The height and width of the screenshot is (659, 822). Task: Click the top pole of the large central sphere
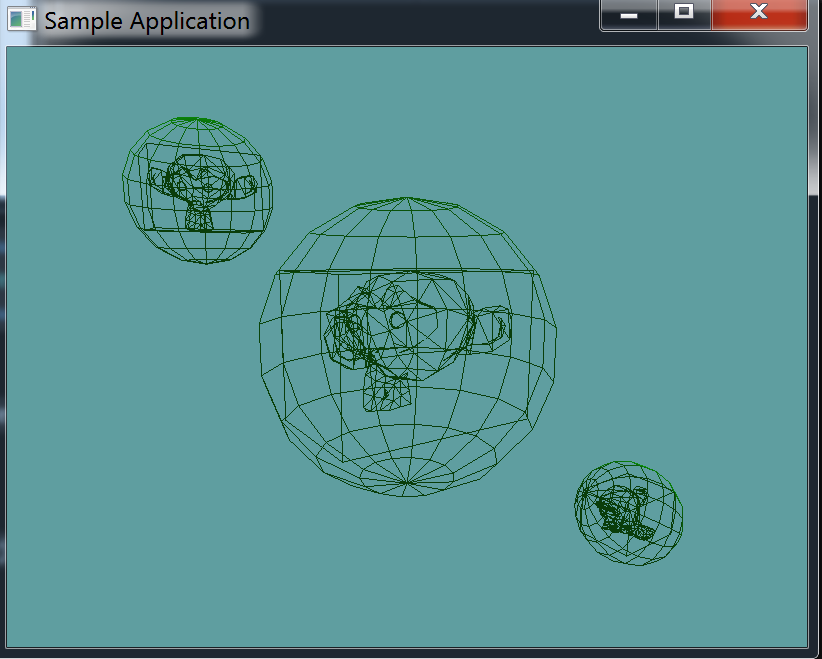(405, 199)
